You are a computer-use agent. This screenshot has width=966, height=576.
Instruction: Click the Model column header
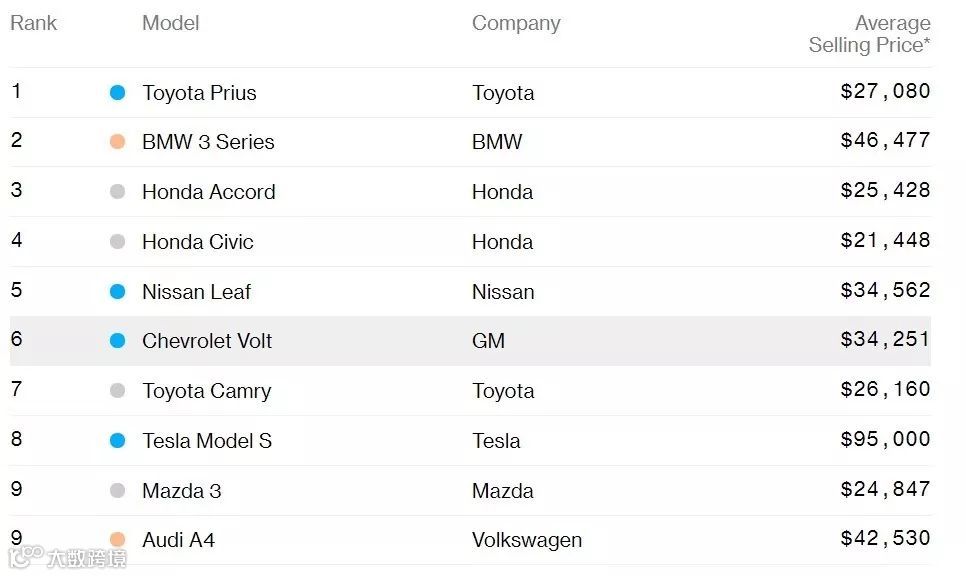coord(170,23)
